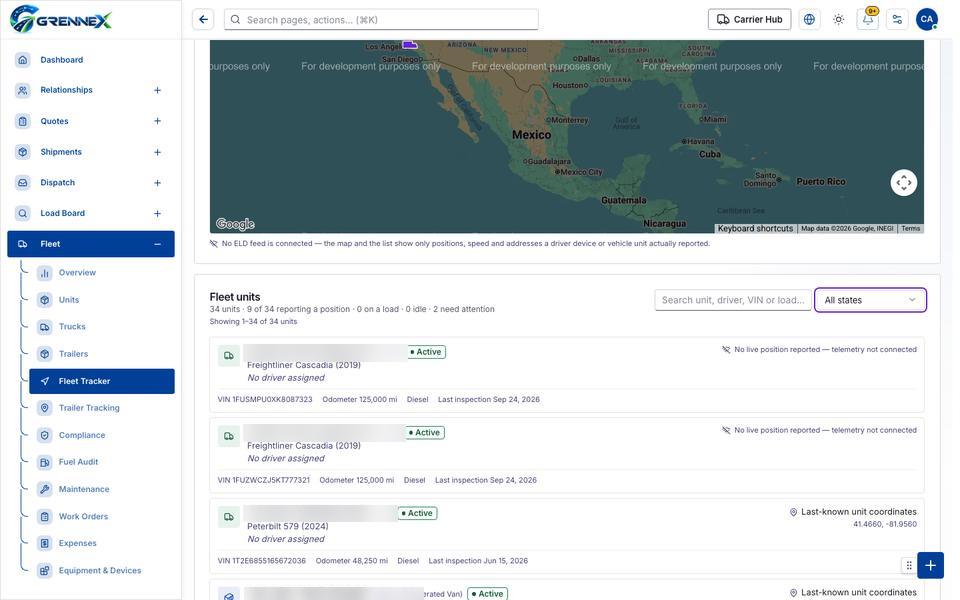Expand the Shipments menu plus
Image resolution: width=960 pixels, height=600 pixels.
click(x=157, y=152)
